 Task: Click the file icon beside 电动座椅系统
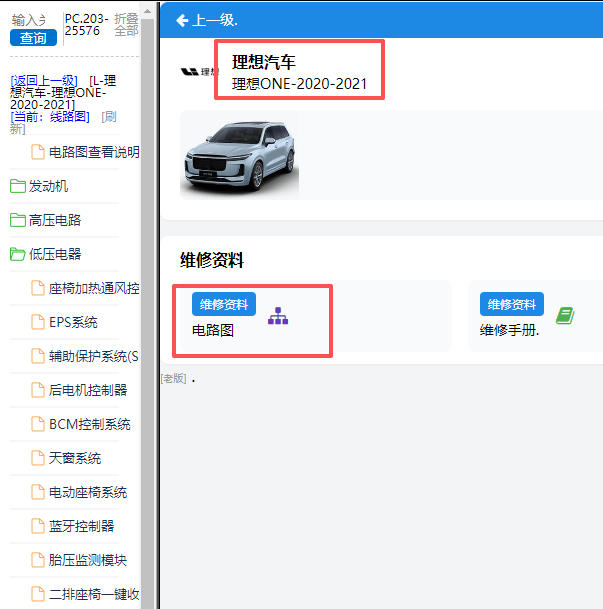tap(38, 492)
